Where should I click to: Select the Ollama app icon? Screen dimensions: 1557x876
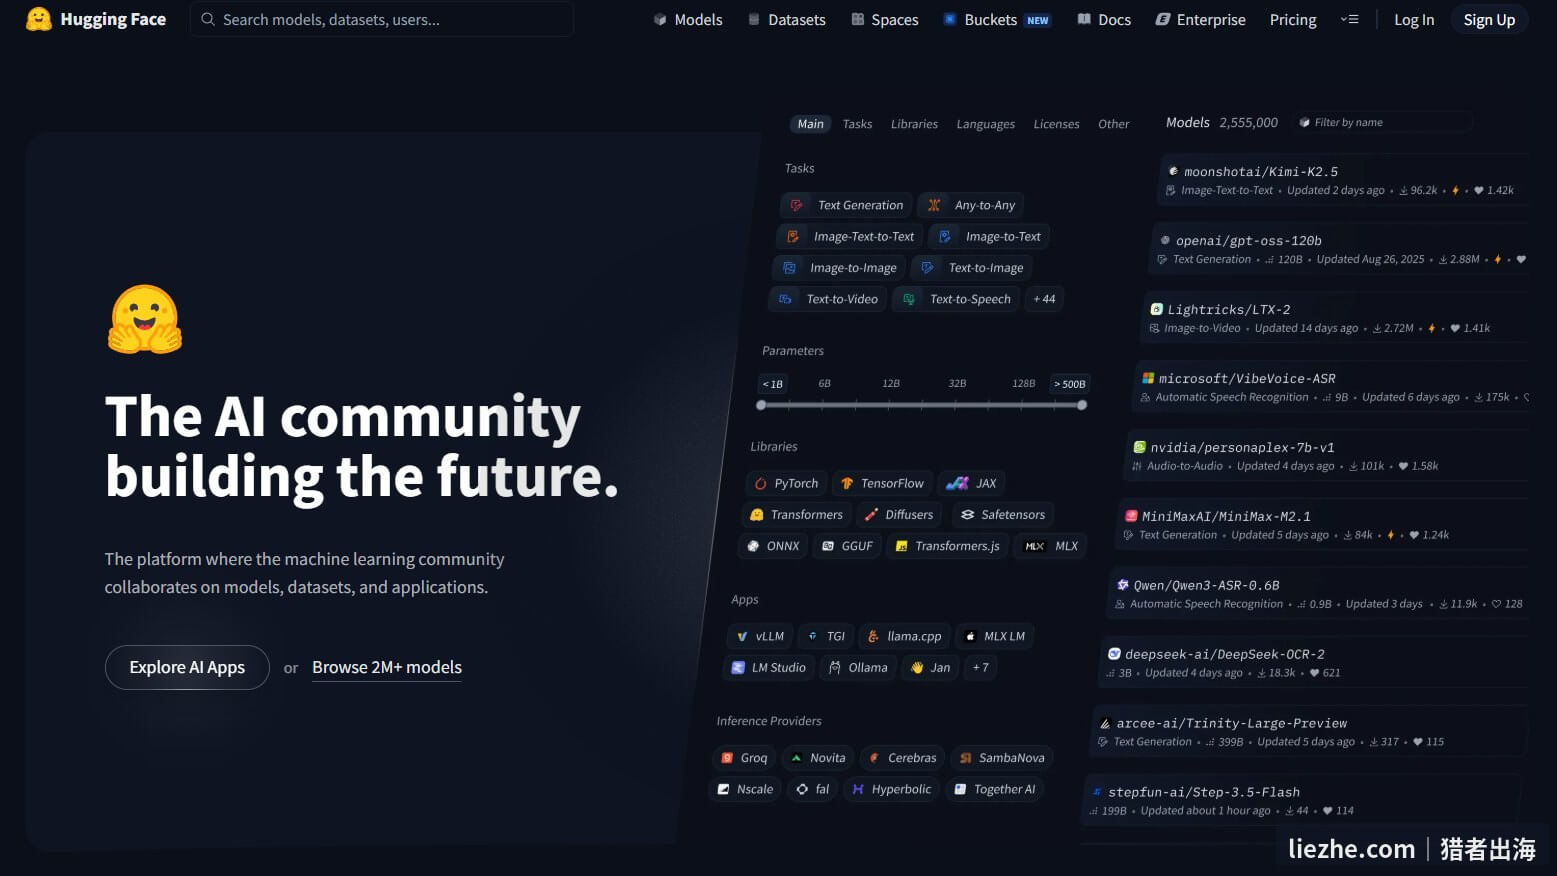(835, 667)
